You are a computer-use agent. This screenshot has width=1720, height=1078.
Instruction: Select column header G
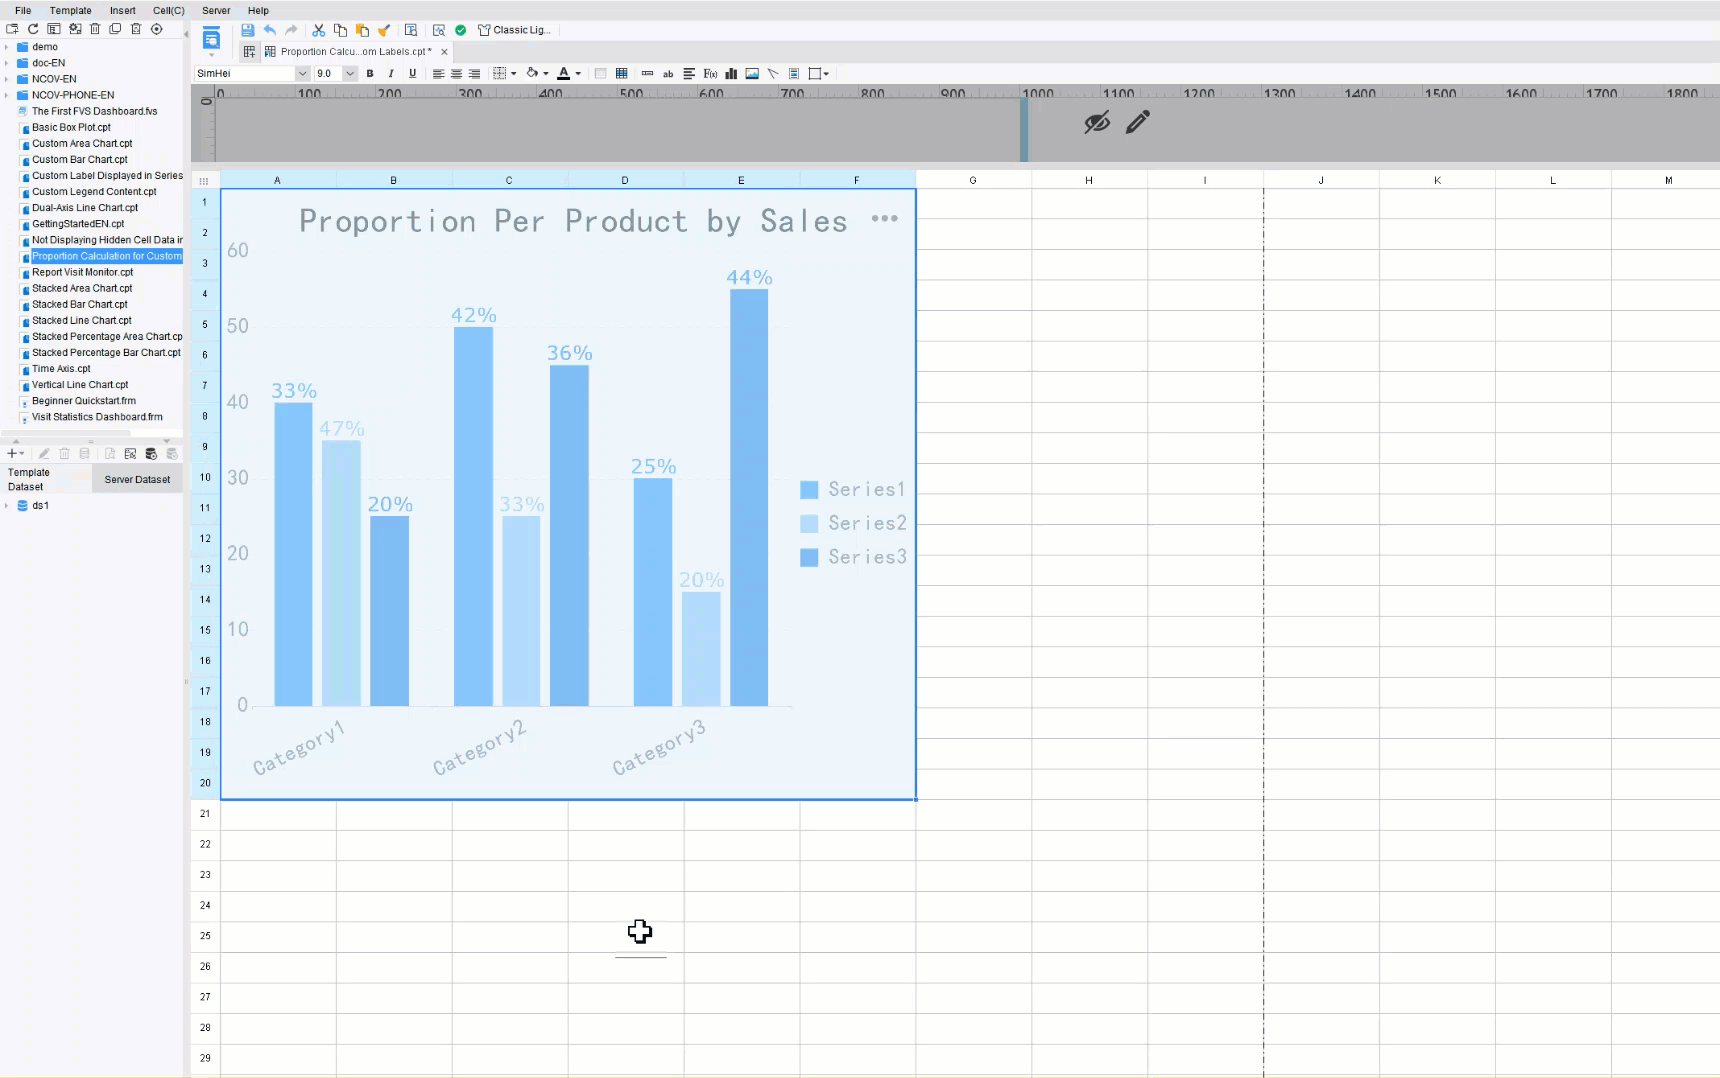(973, 180)
